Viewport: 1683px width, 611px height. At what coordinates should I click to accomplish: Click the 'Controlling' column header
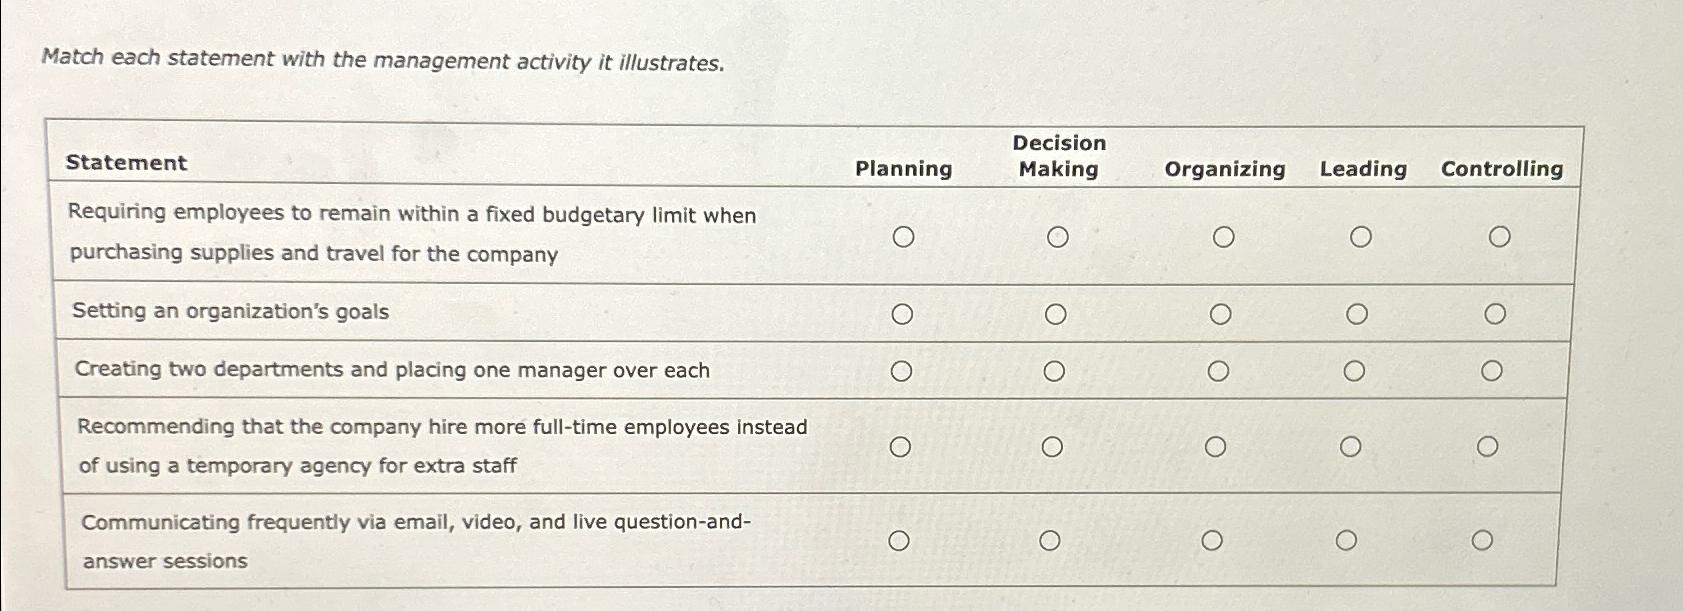point(1502,169)
